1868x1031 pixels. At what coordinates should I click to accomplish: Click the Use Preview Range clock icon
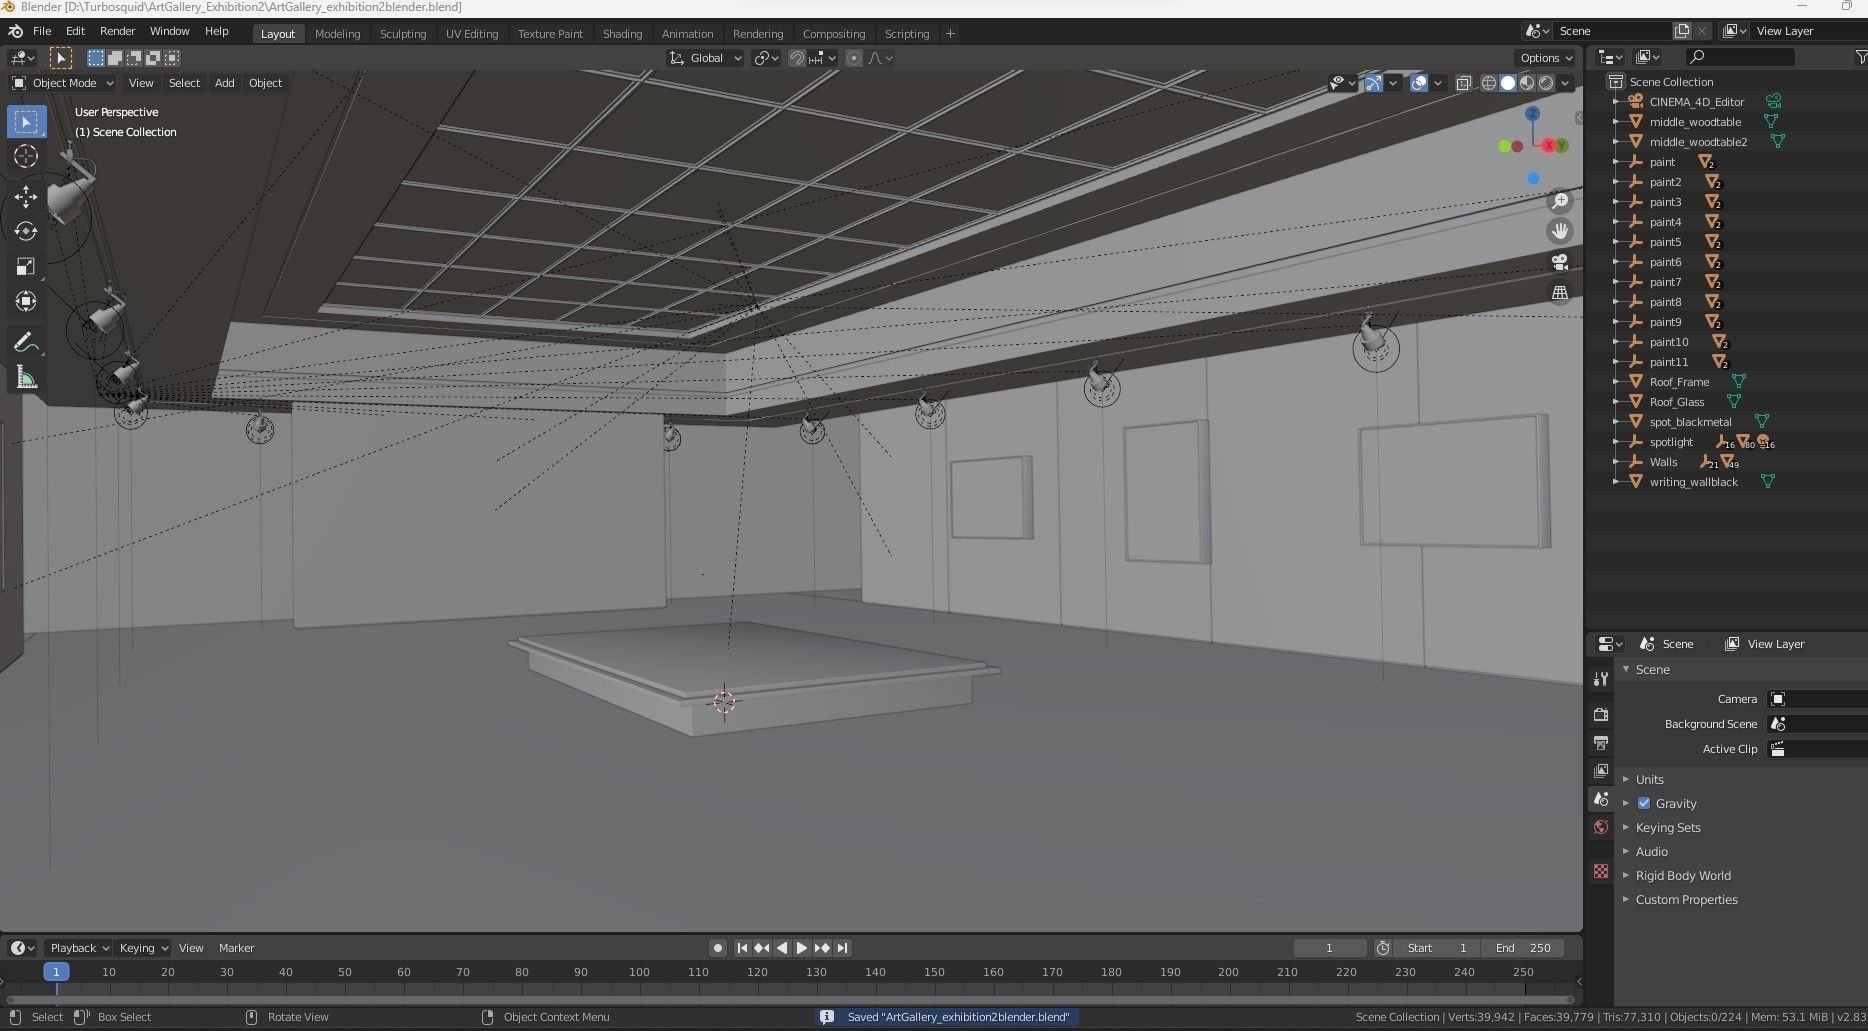(x=1383, y=948)
